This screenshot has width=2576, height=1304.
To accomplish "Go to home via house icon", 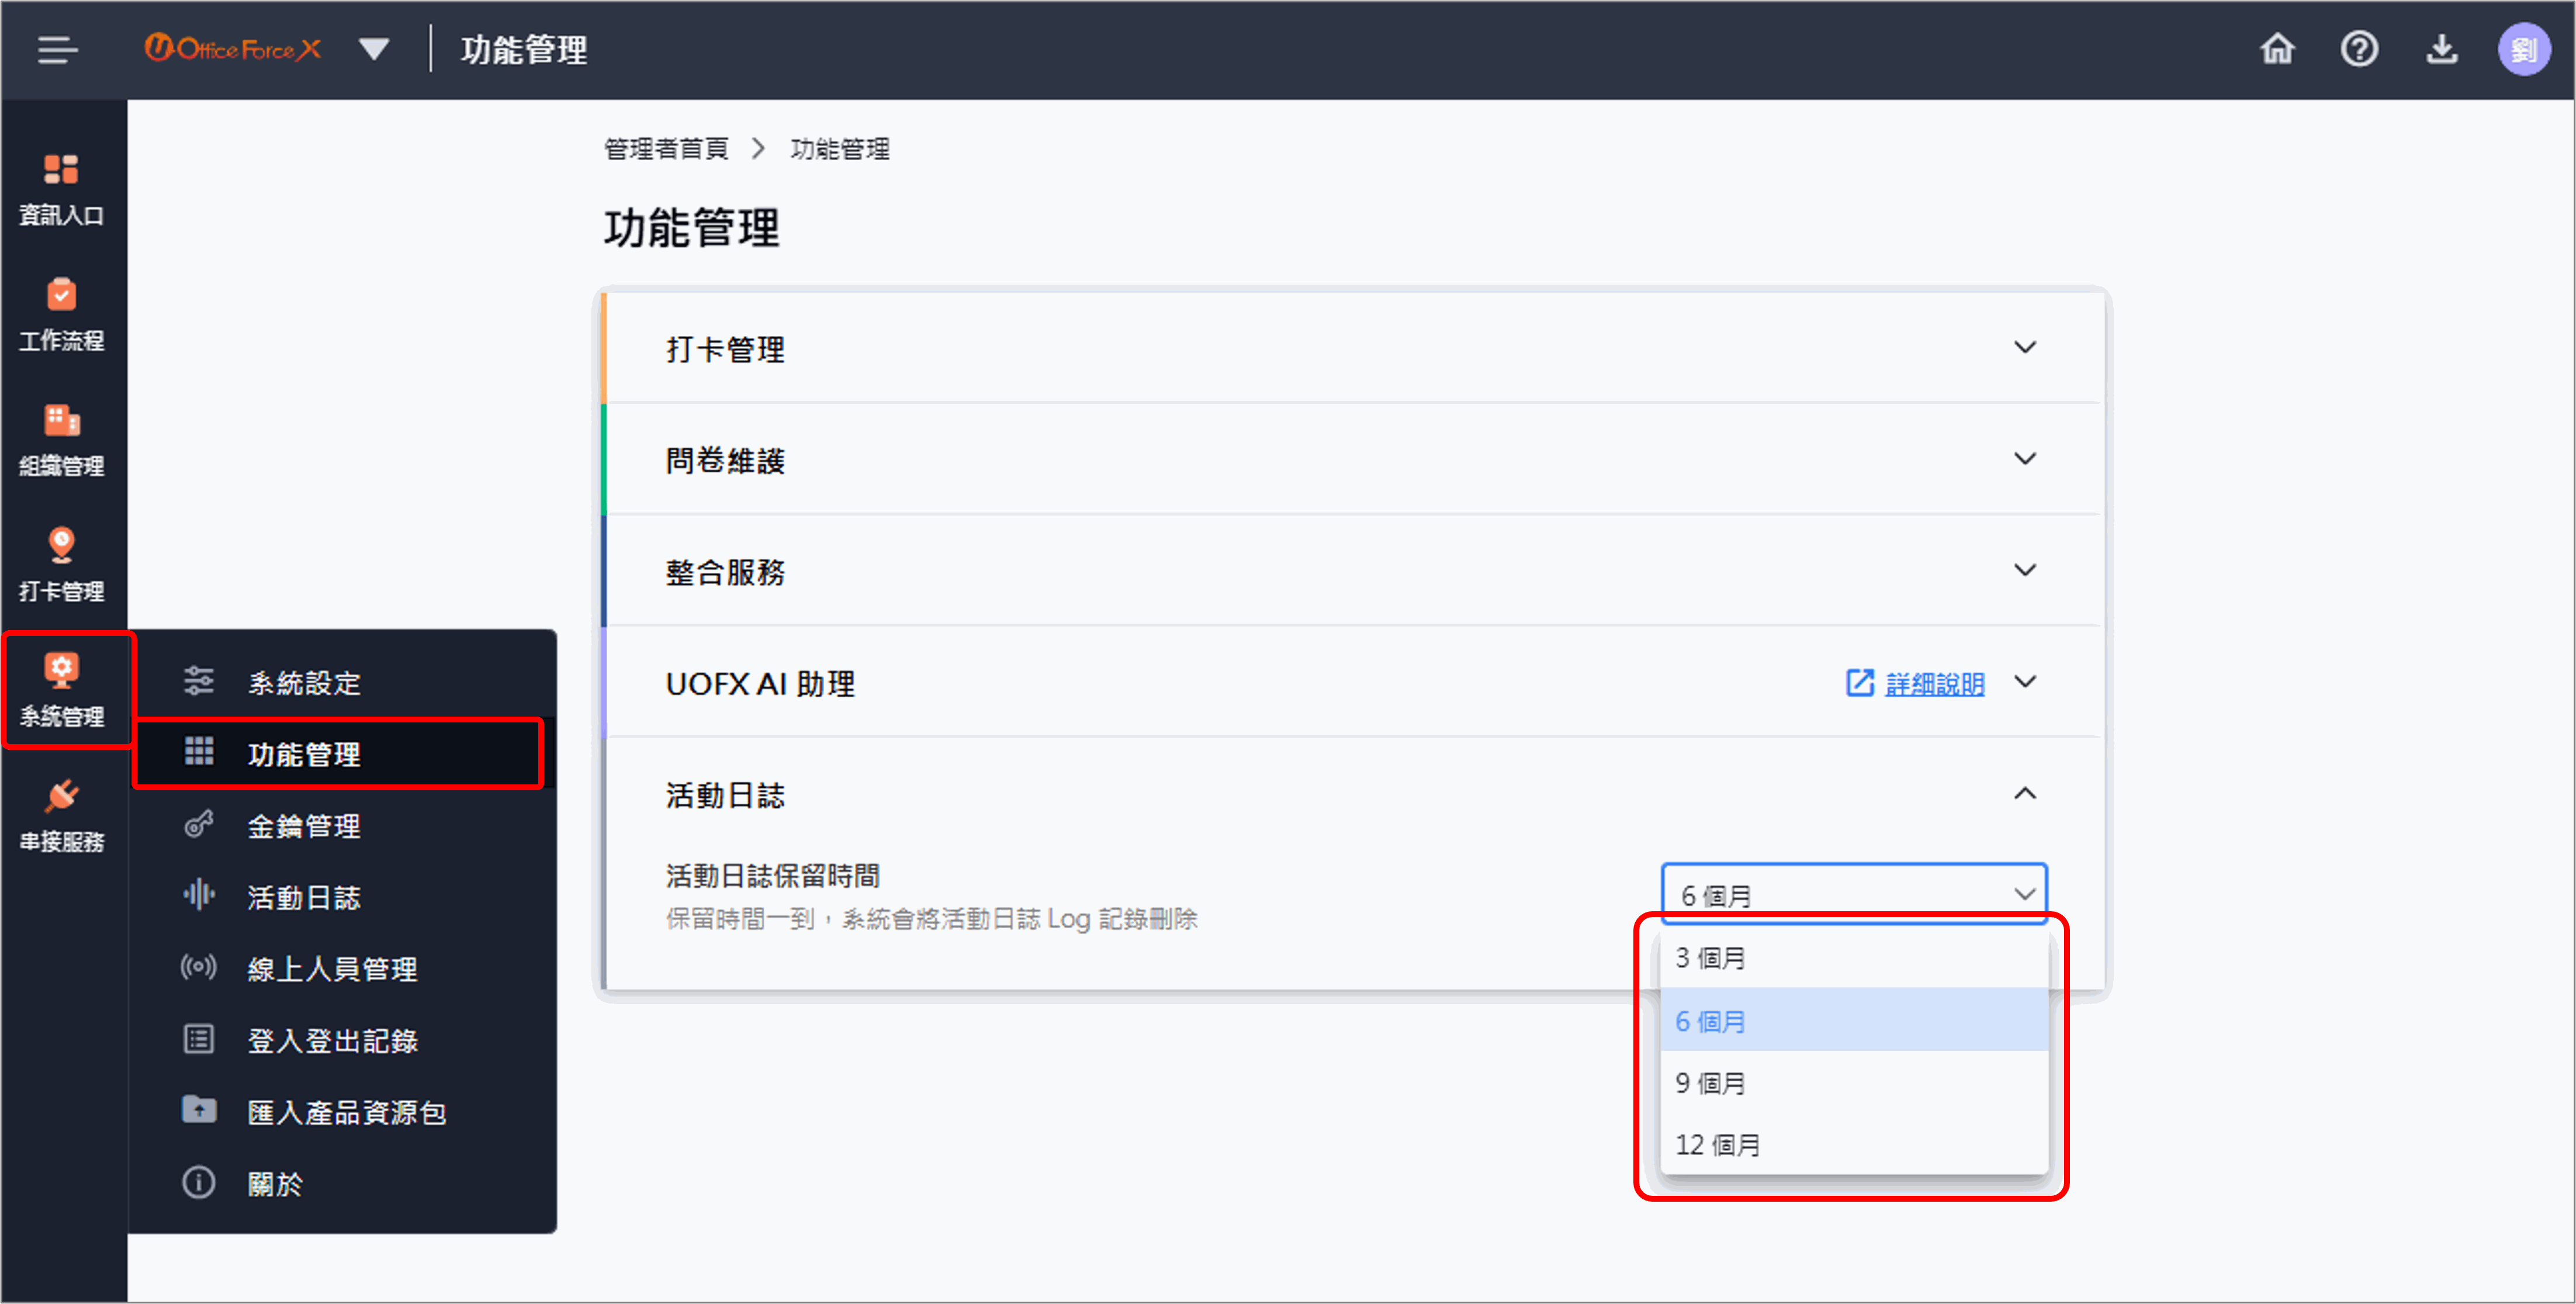I will tap(2277, 49).
